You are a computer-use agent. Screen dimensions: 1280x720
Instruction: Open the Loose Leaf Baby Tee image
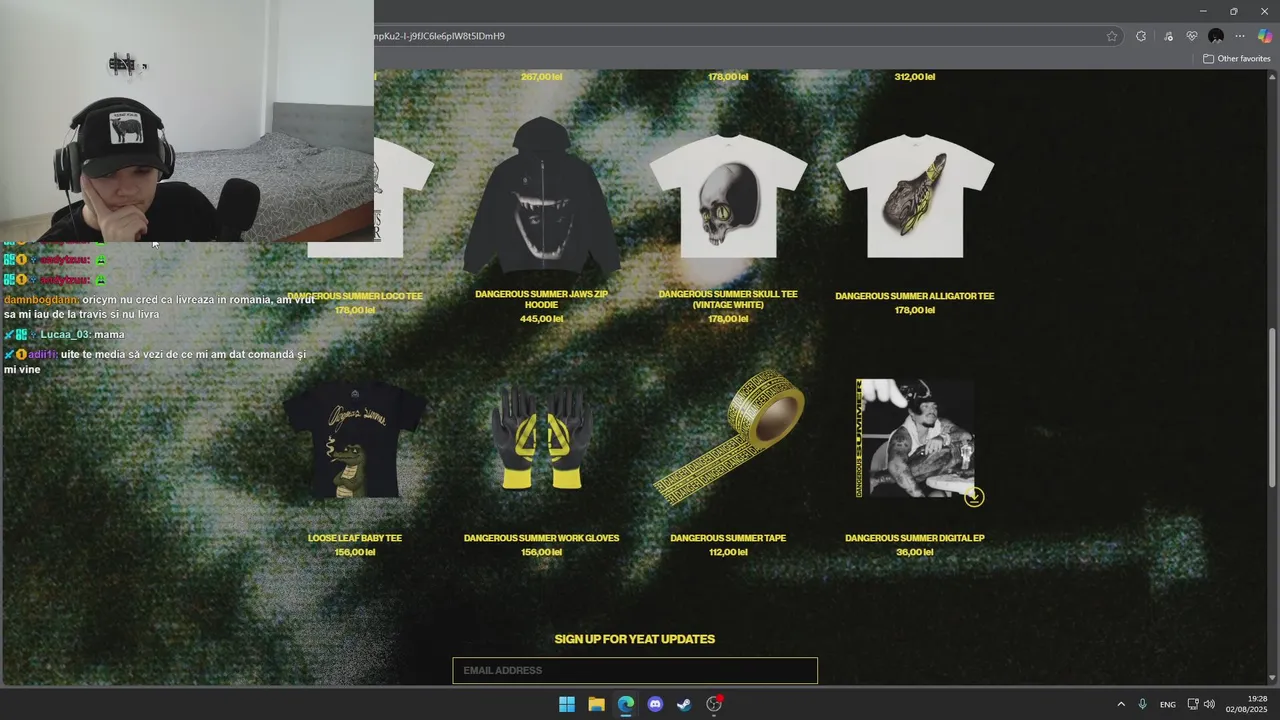pos(355,440)
